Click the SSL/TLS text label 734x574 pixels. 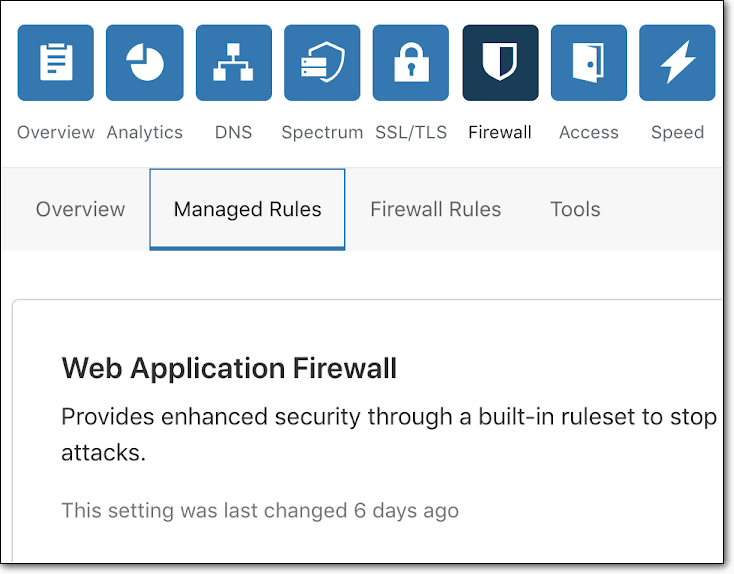[411, 132]
